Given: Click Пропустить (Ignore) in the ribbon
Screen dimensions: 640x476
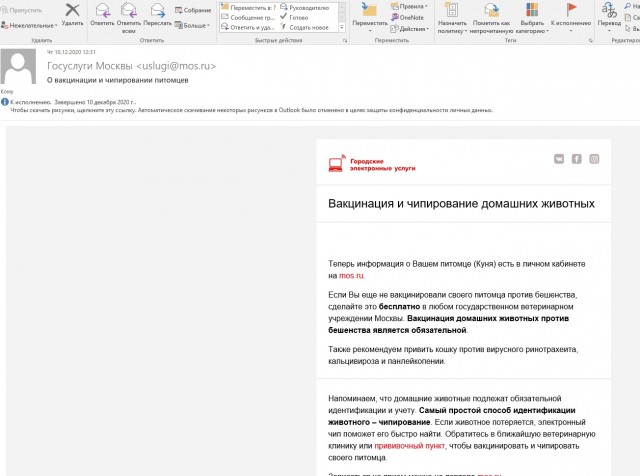Looking at the screenshot, I should 21,10.
